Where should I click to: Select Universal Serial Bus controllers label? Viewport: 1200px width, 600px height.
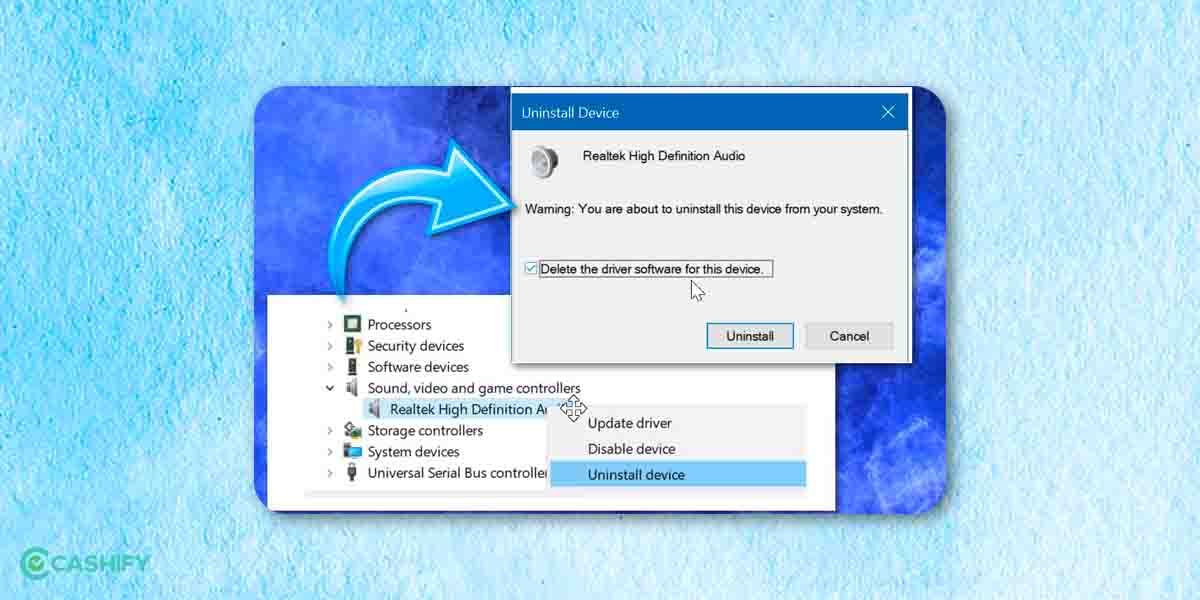pyautogui.click(x=457, y=473)
